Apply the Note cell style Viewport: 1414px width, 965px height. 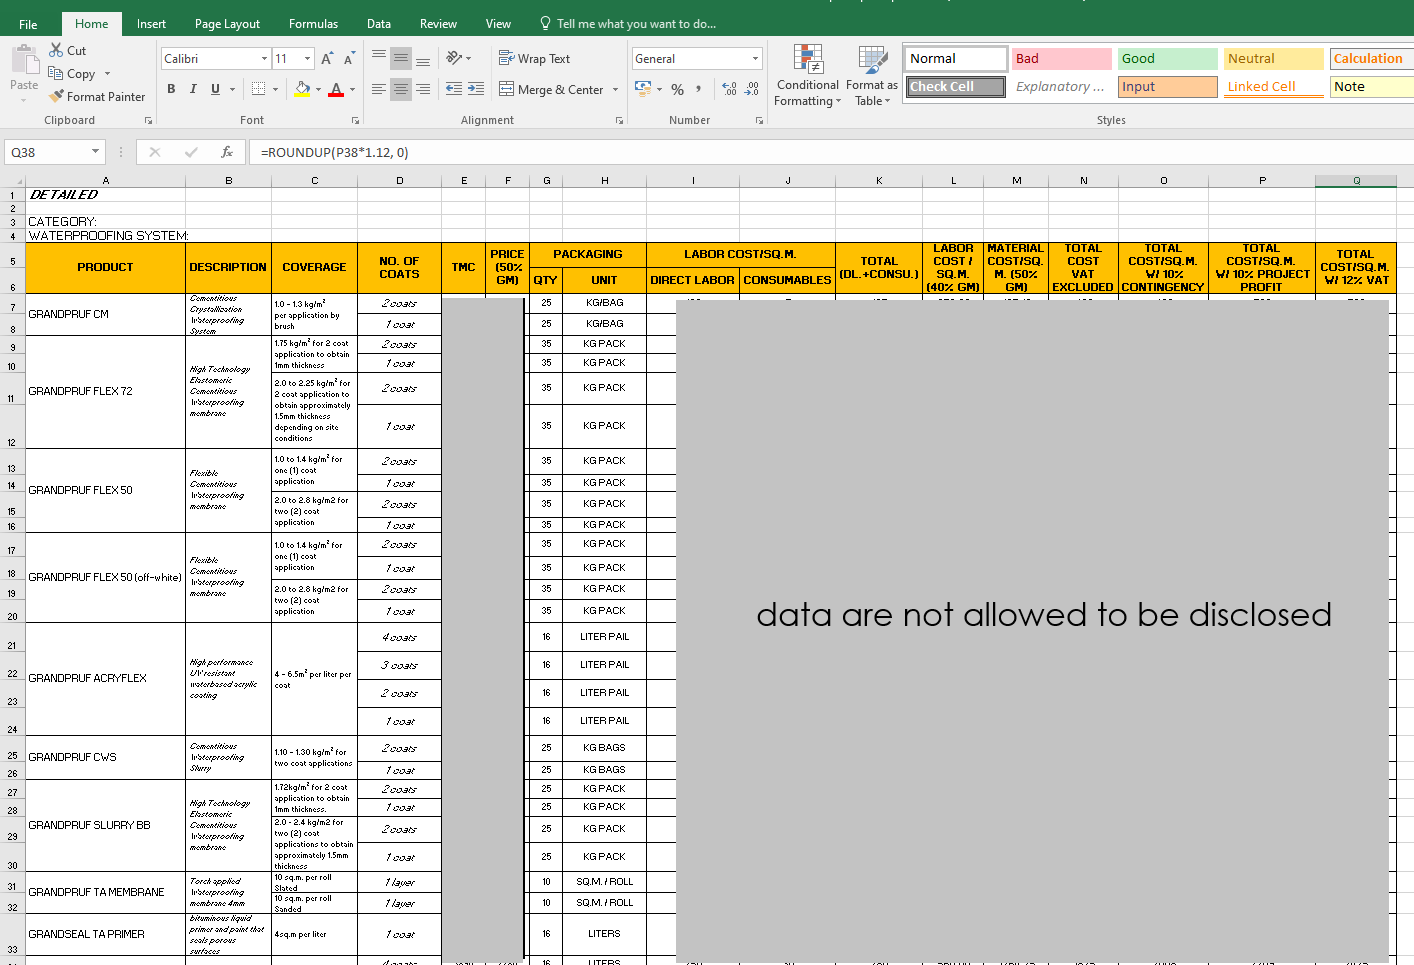click(1372, 87)
